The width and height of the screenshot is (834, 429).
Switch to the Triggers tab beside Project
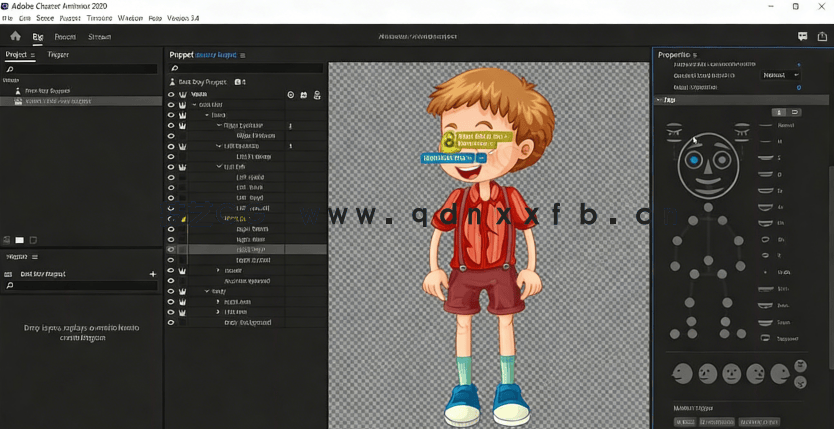click(x=58, y=55)
